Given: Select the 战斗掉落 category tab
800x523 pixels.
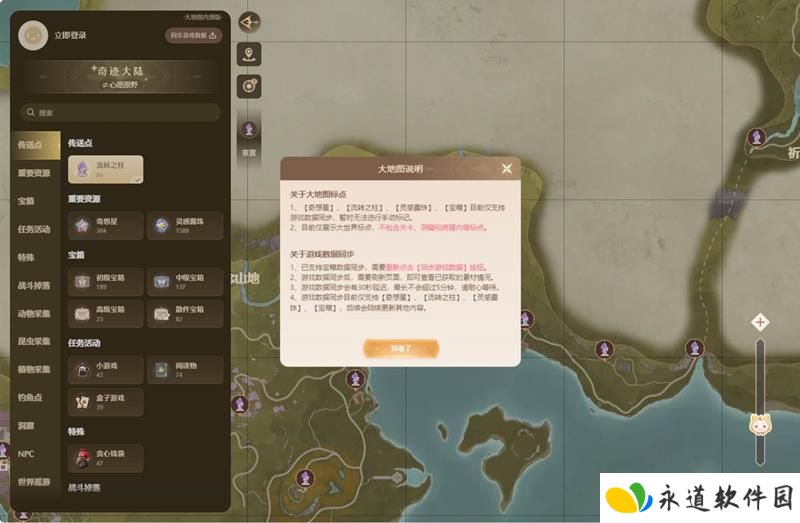Looking at the screenshot, I should (x=35, y=285).
